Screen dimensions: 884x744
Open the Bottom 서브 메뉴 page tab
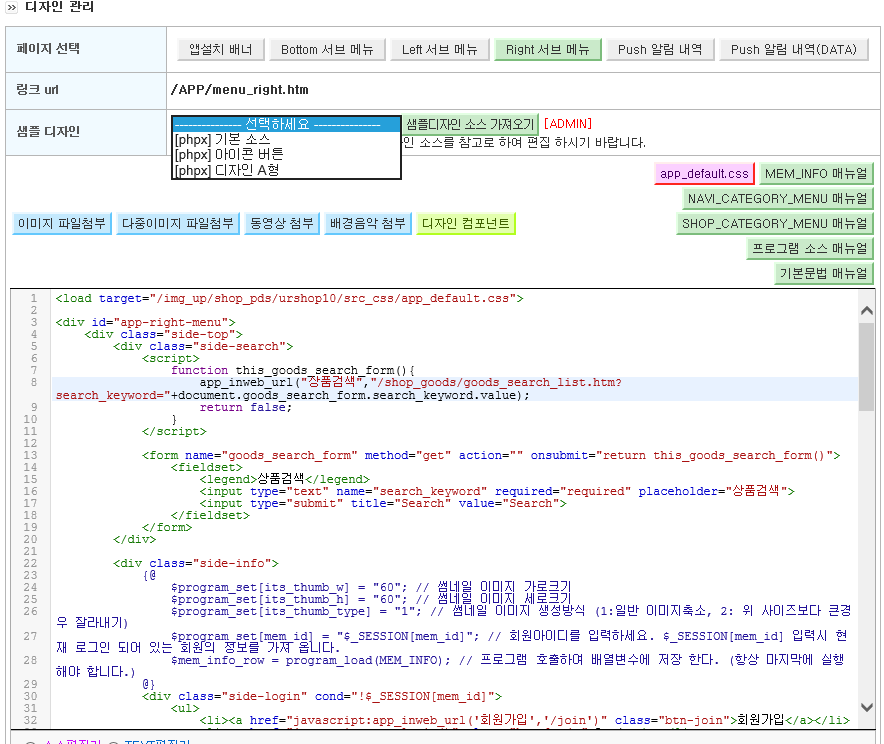pos(328,50)
